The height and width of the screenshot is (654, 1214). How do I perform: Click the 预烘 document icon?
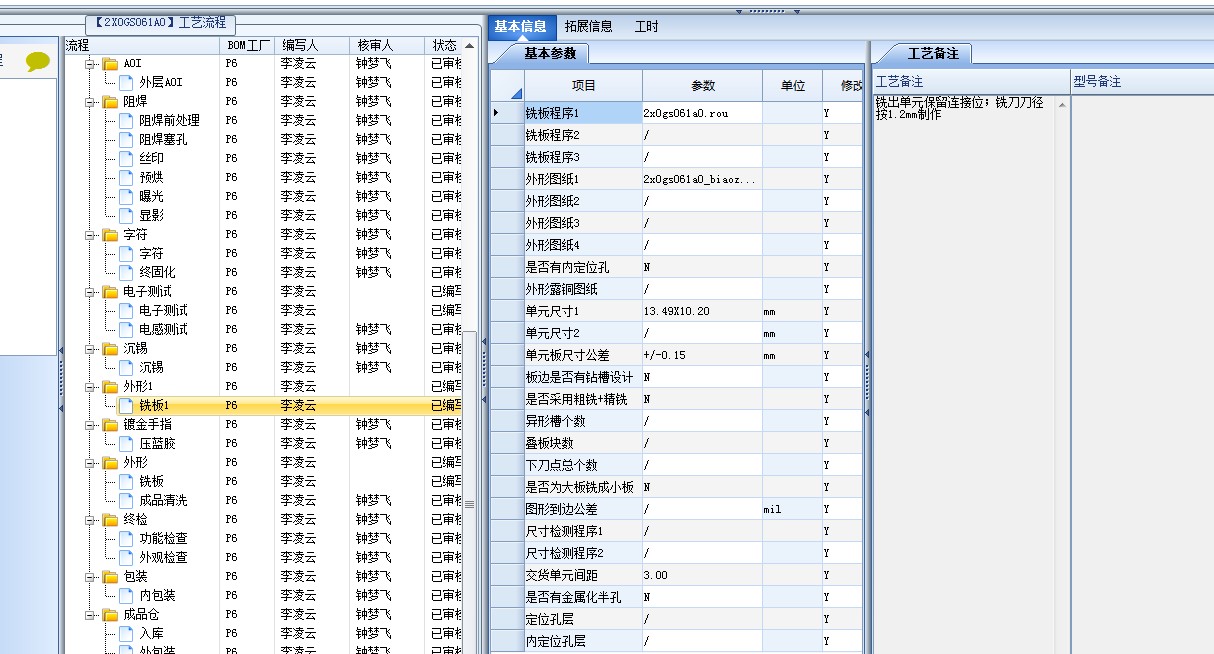pyautogui.click(x=126, y=177)
